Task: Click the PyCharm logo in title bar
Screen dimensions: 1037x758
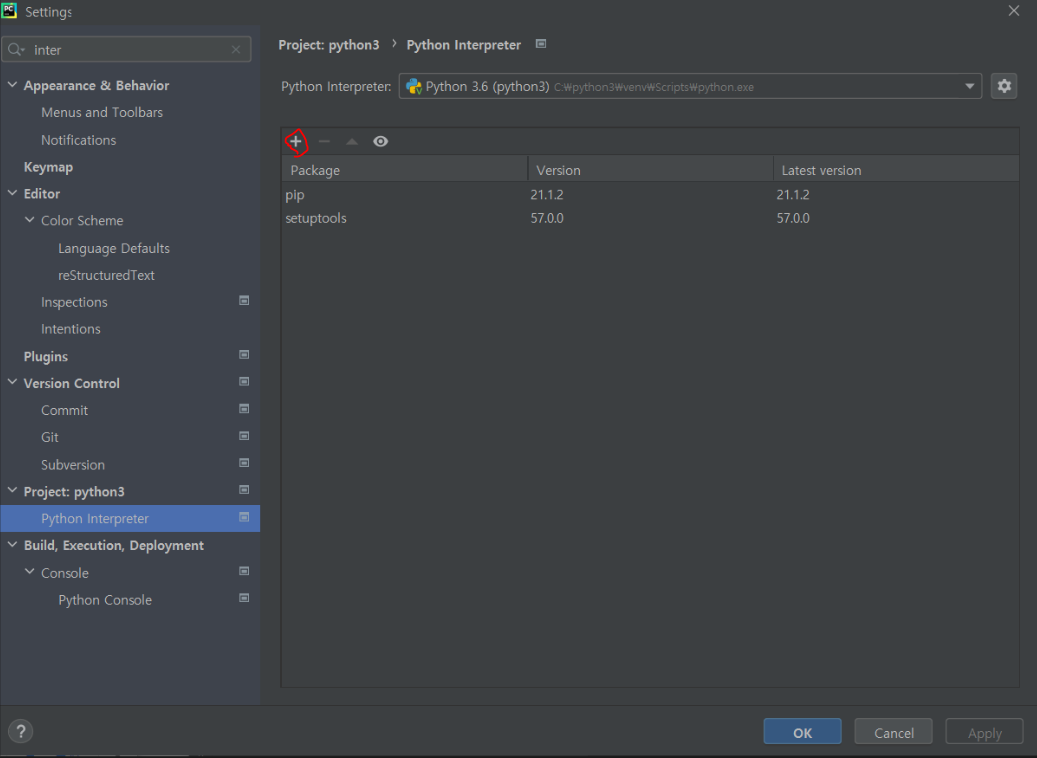Action: tap(9, 10)
